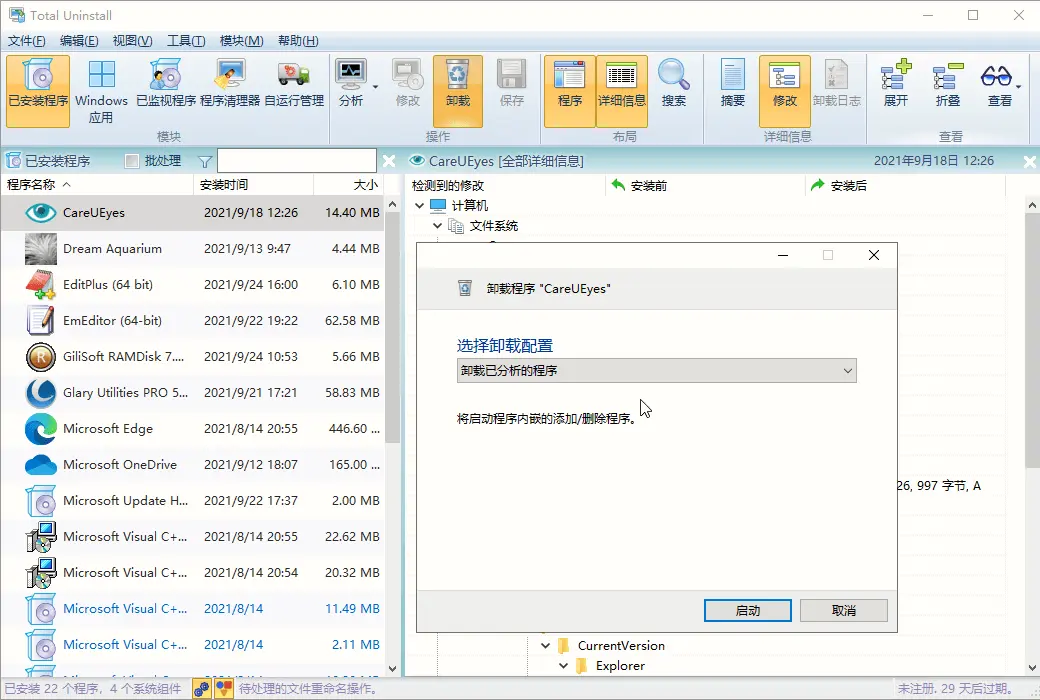Screen dimensions: 1040x700
Task: Click the filter funnel icon
Action: pos(205,161)
